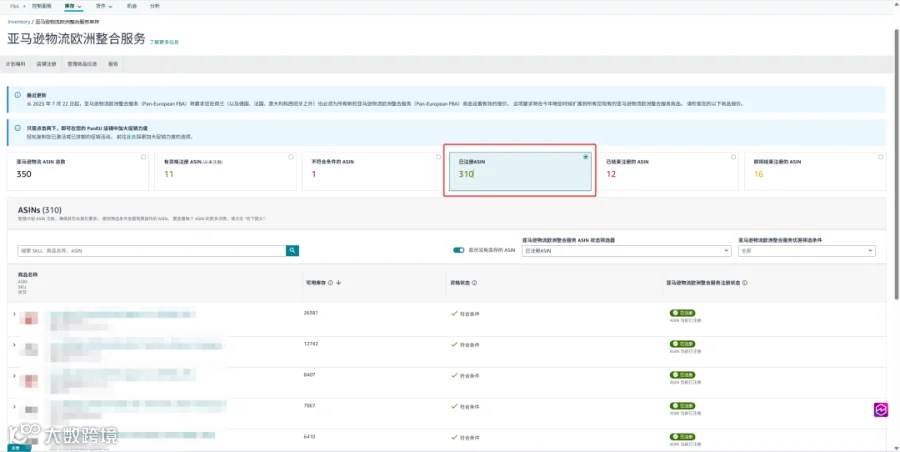Open product thumbnail in the 26381 row
This screenshot has width=900, height=452.
pyautogui.click(x=29, y=318)
